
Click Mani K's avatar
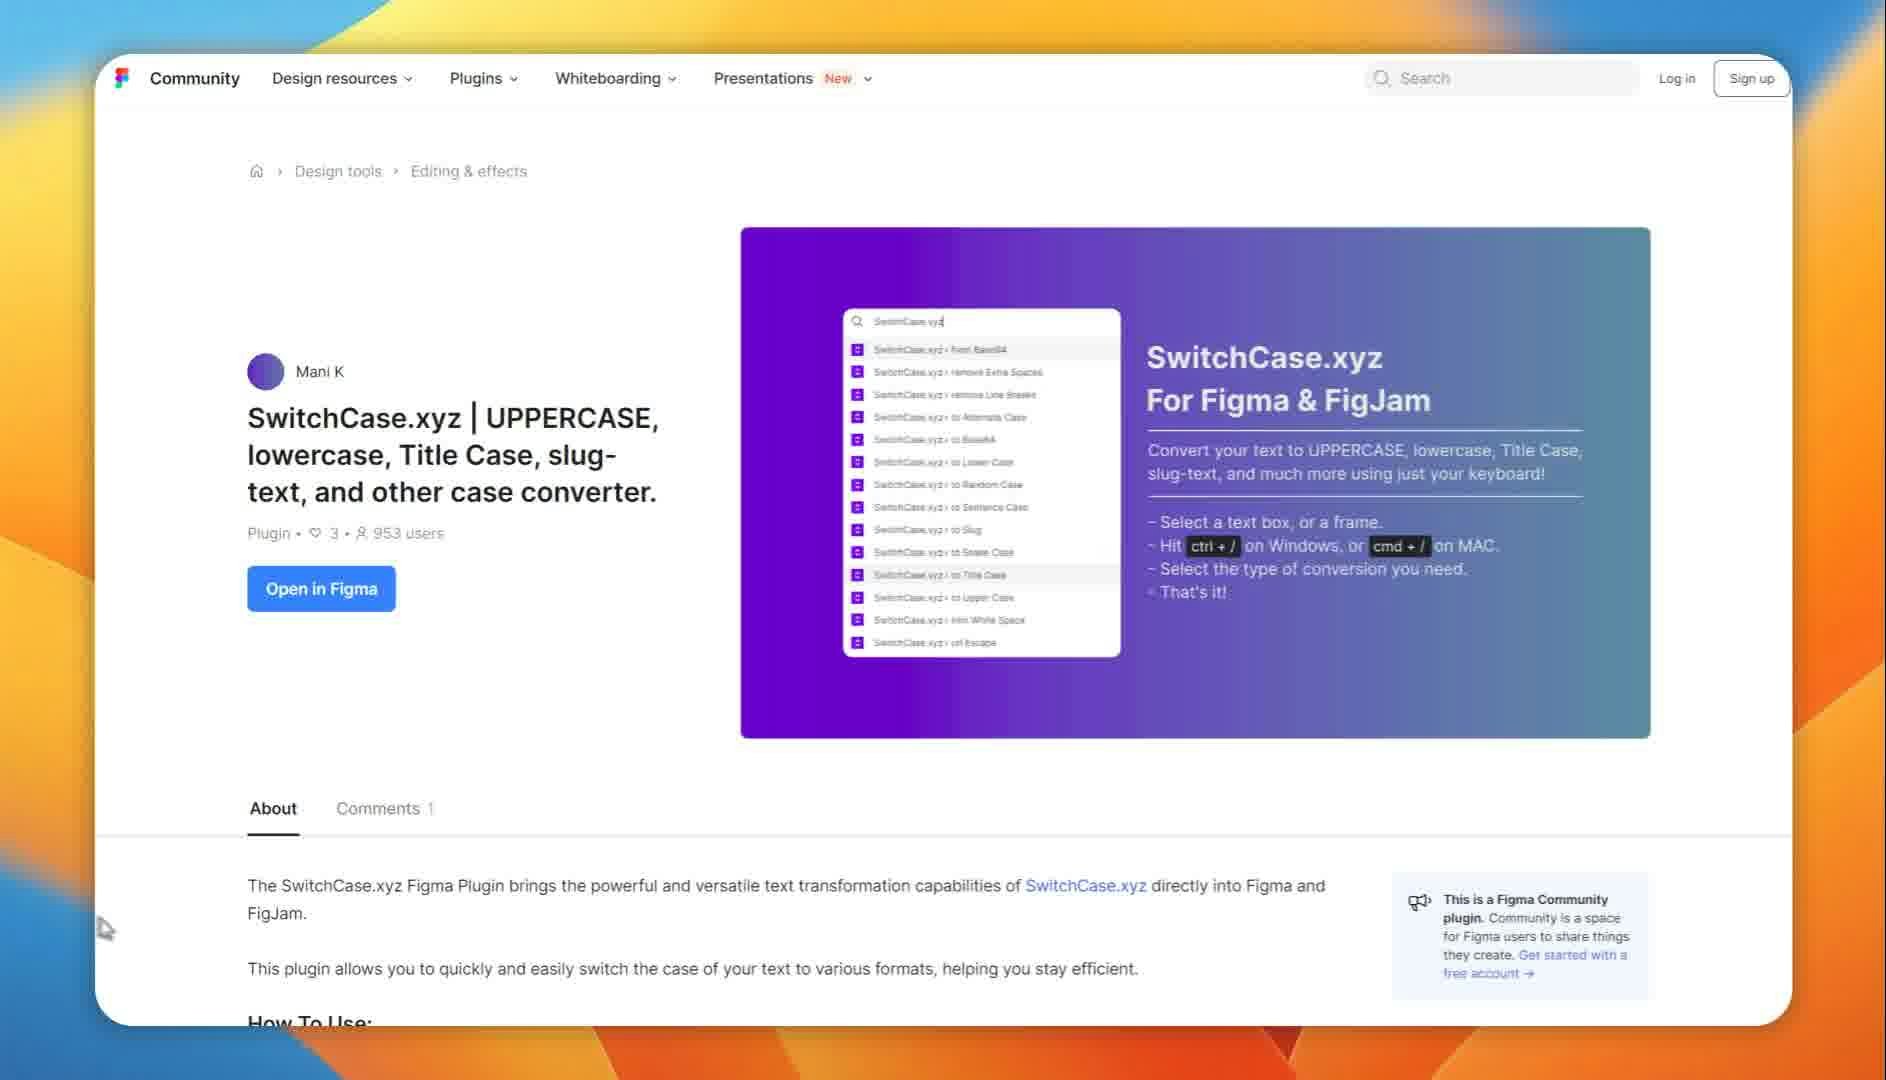click(265, 372)
